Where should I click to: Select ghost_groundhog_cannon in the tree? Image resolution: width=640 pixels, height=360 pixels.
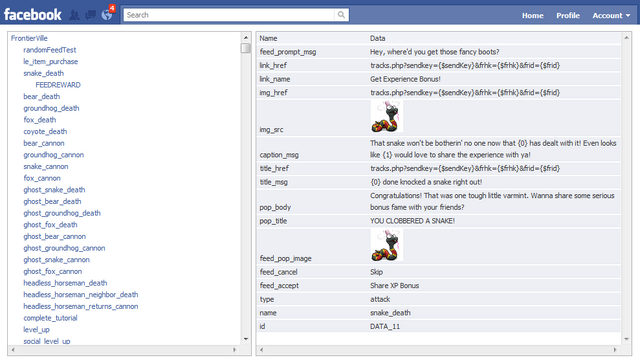click(x=64, y=248)
